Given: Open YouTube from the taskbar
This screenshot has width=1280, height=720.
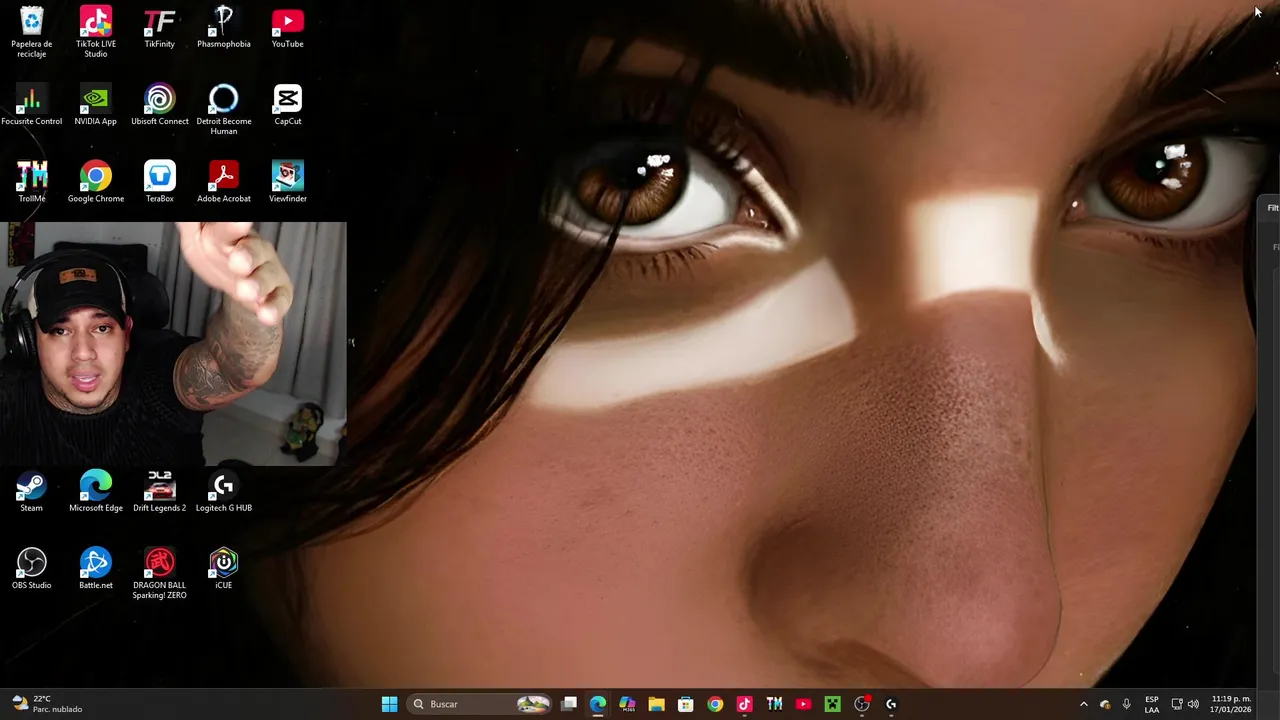Looking at the screenshot, I should [803, 704].
